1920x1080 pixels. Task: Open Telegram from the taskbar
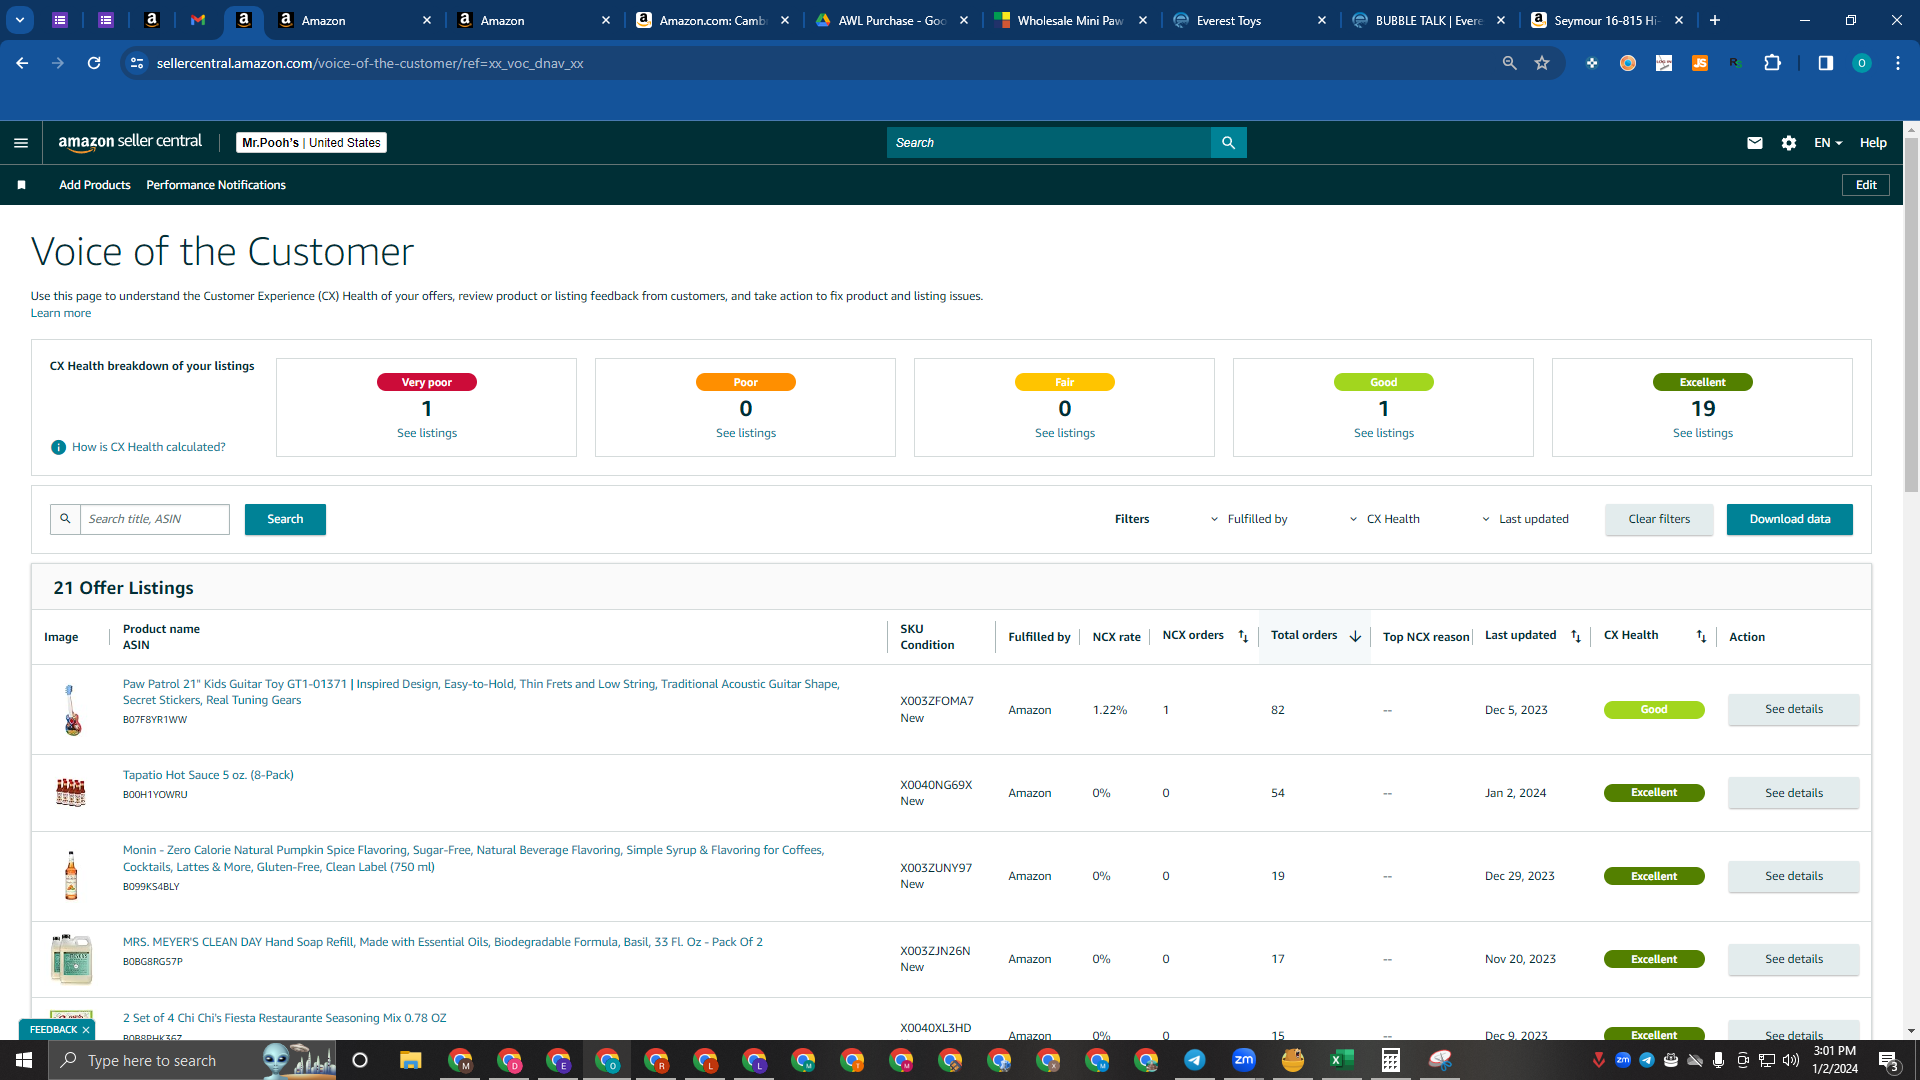pyautogui.click(x=1194, y=1060)
